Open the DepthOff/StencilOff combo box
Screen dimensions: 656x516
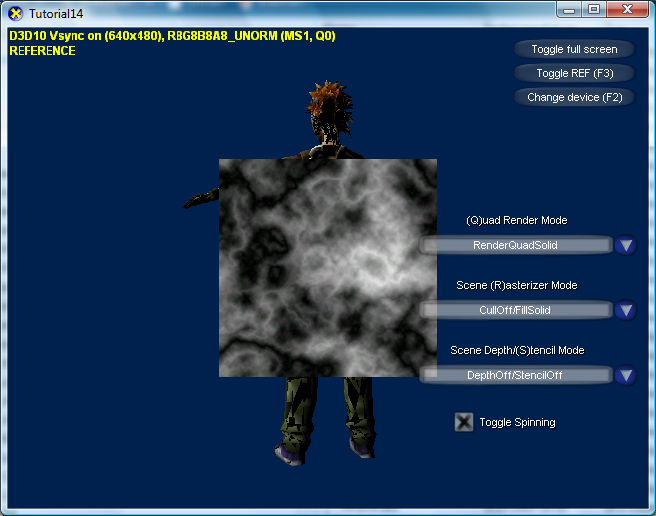pos(515,375)
